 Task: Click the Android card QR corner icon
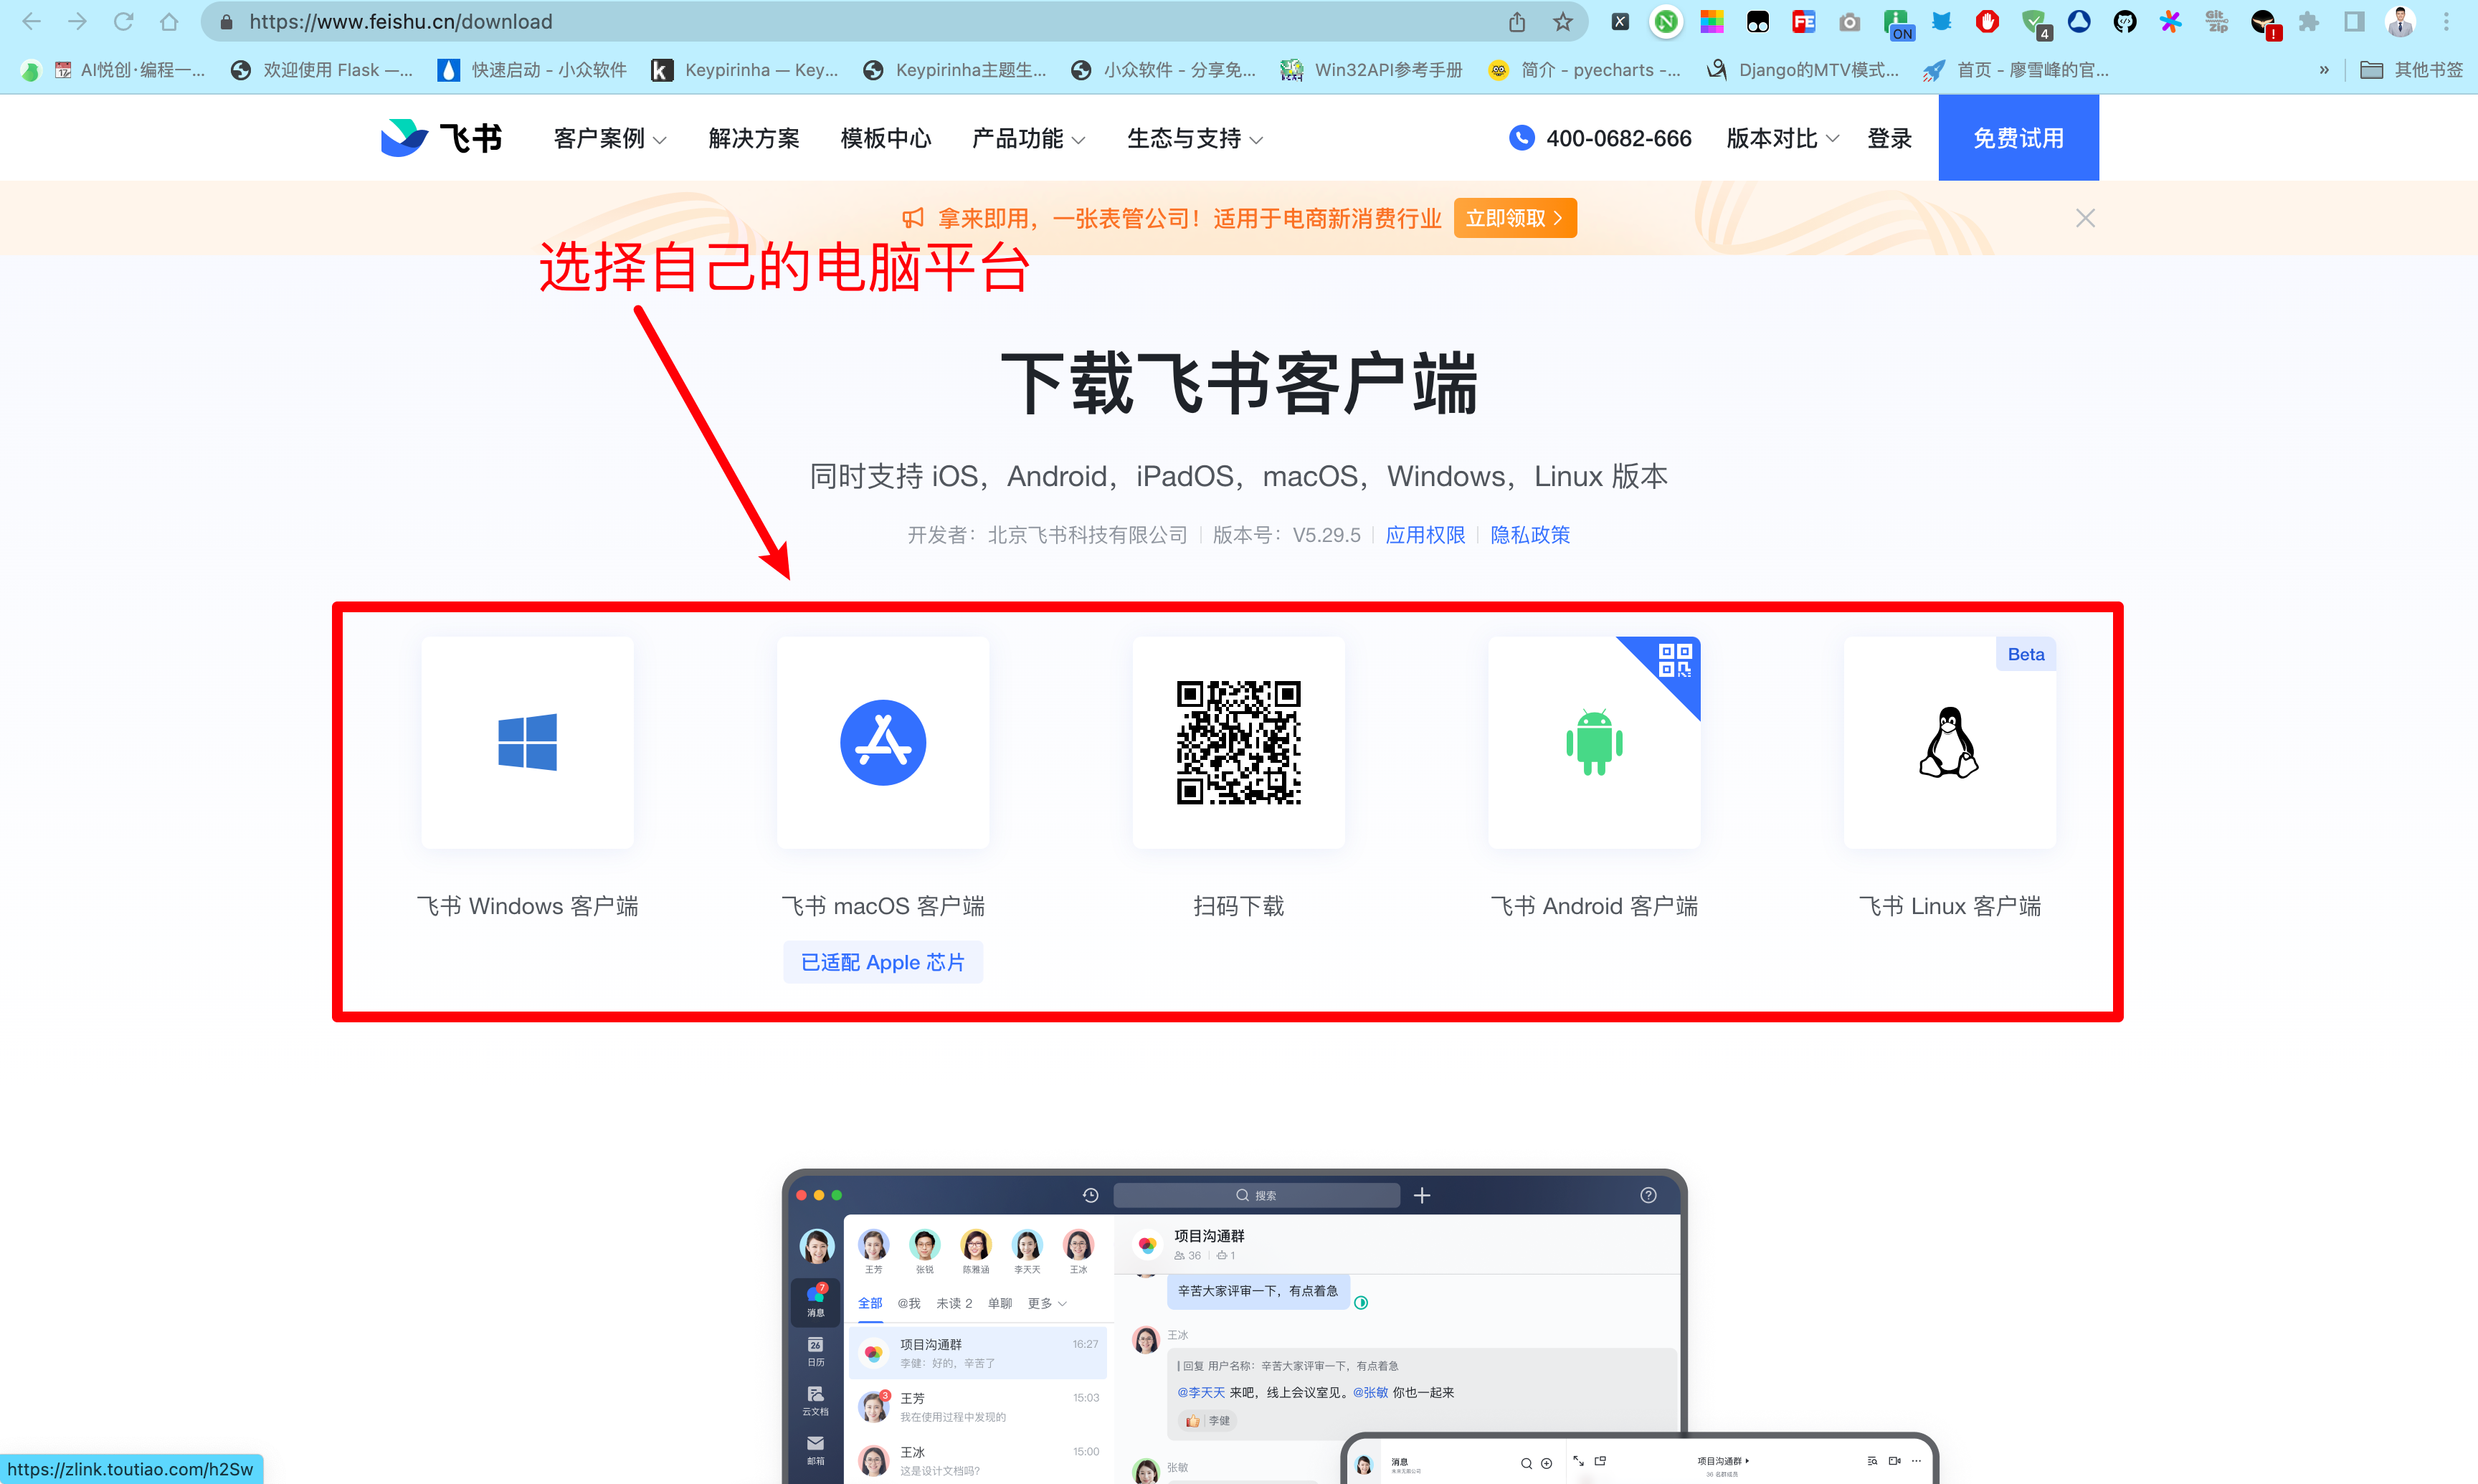coord(1674,661)
